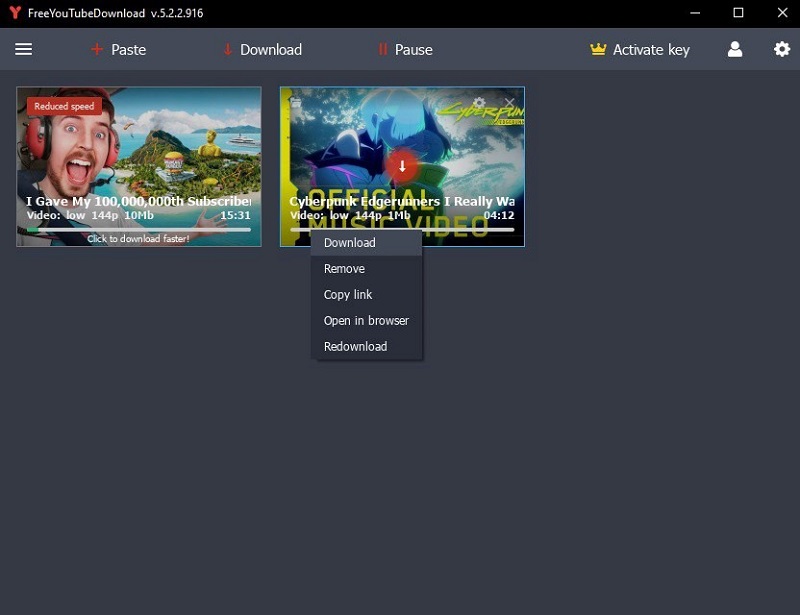The width and height of the screenshot is (800, 615).
Task: Choose Redownload in the context menu
Action: [366, 347]
